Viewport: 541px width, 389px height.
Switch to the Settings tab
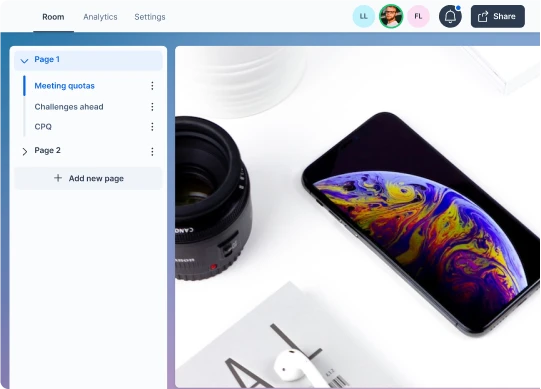coord(150,17)
